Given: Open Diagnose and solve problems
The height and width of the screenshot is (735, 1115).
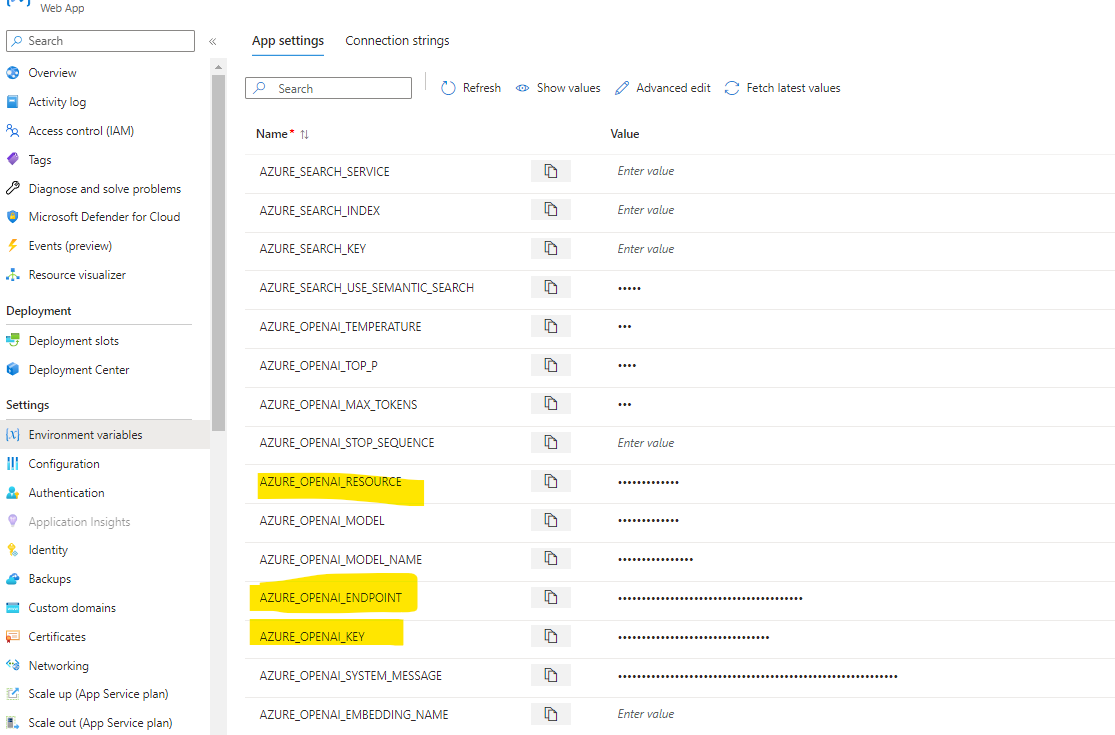Looking at the screenshot, I should [105, 188].
